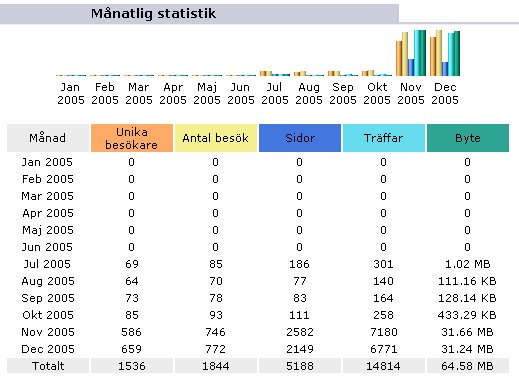Click the Aug 2005 chart label
The height and width of the screenshot is (385, 519).
[x=309, y=93]
